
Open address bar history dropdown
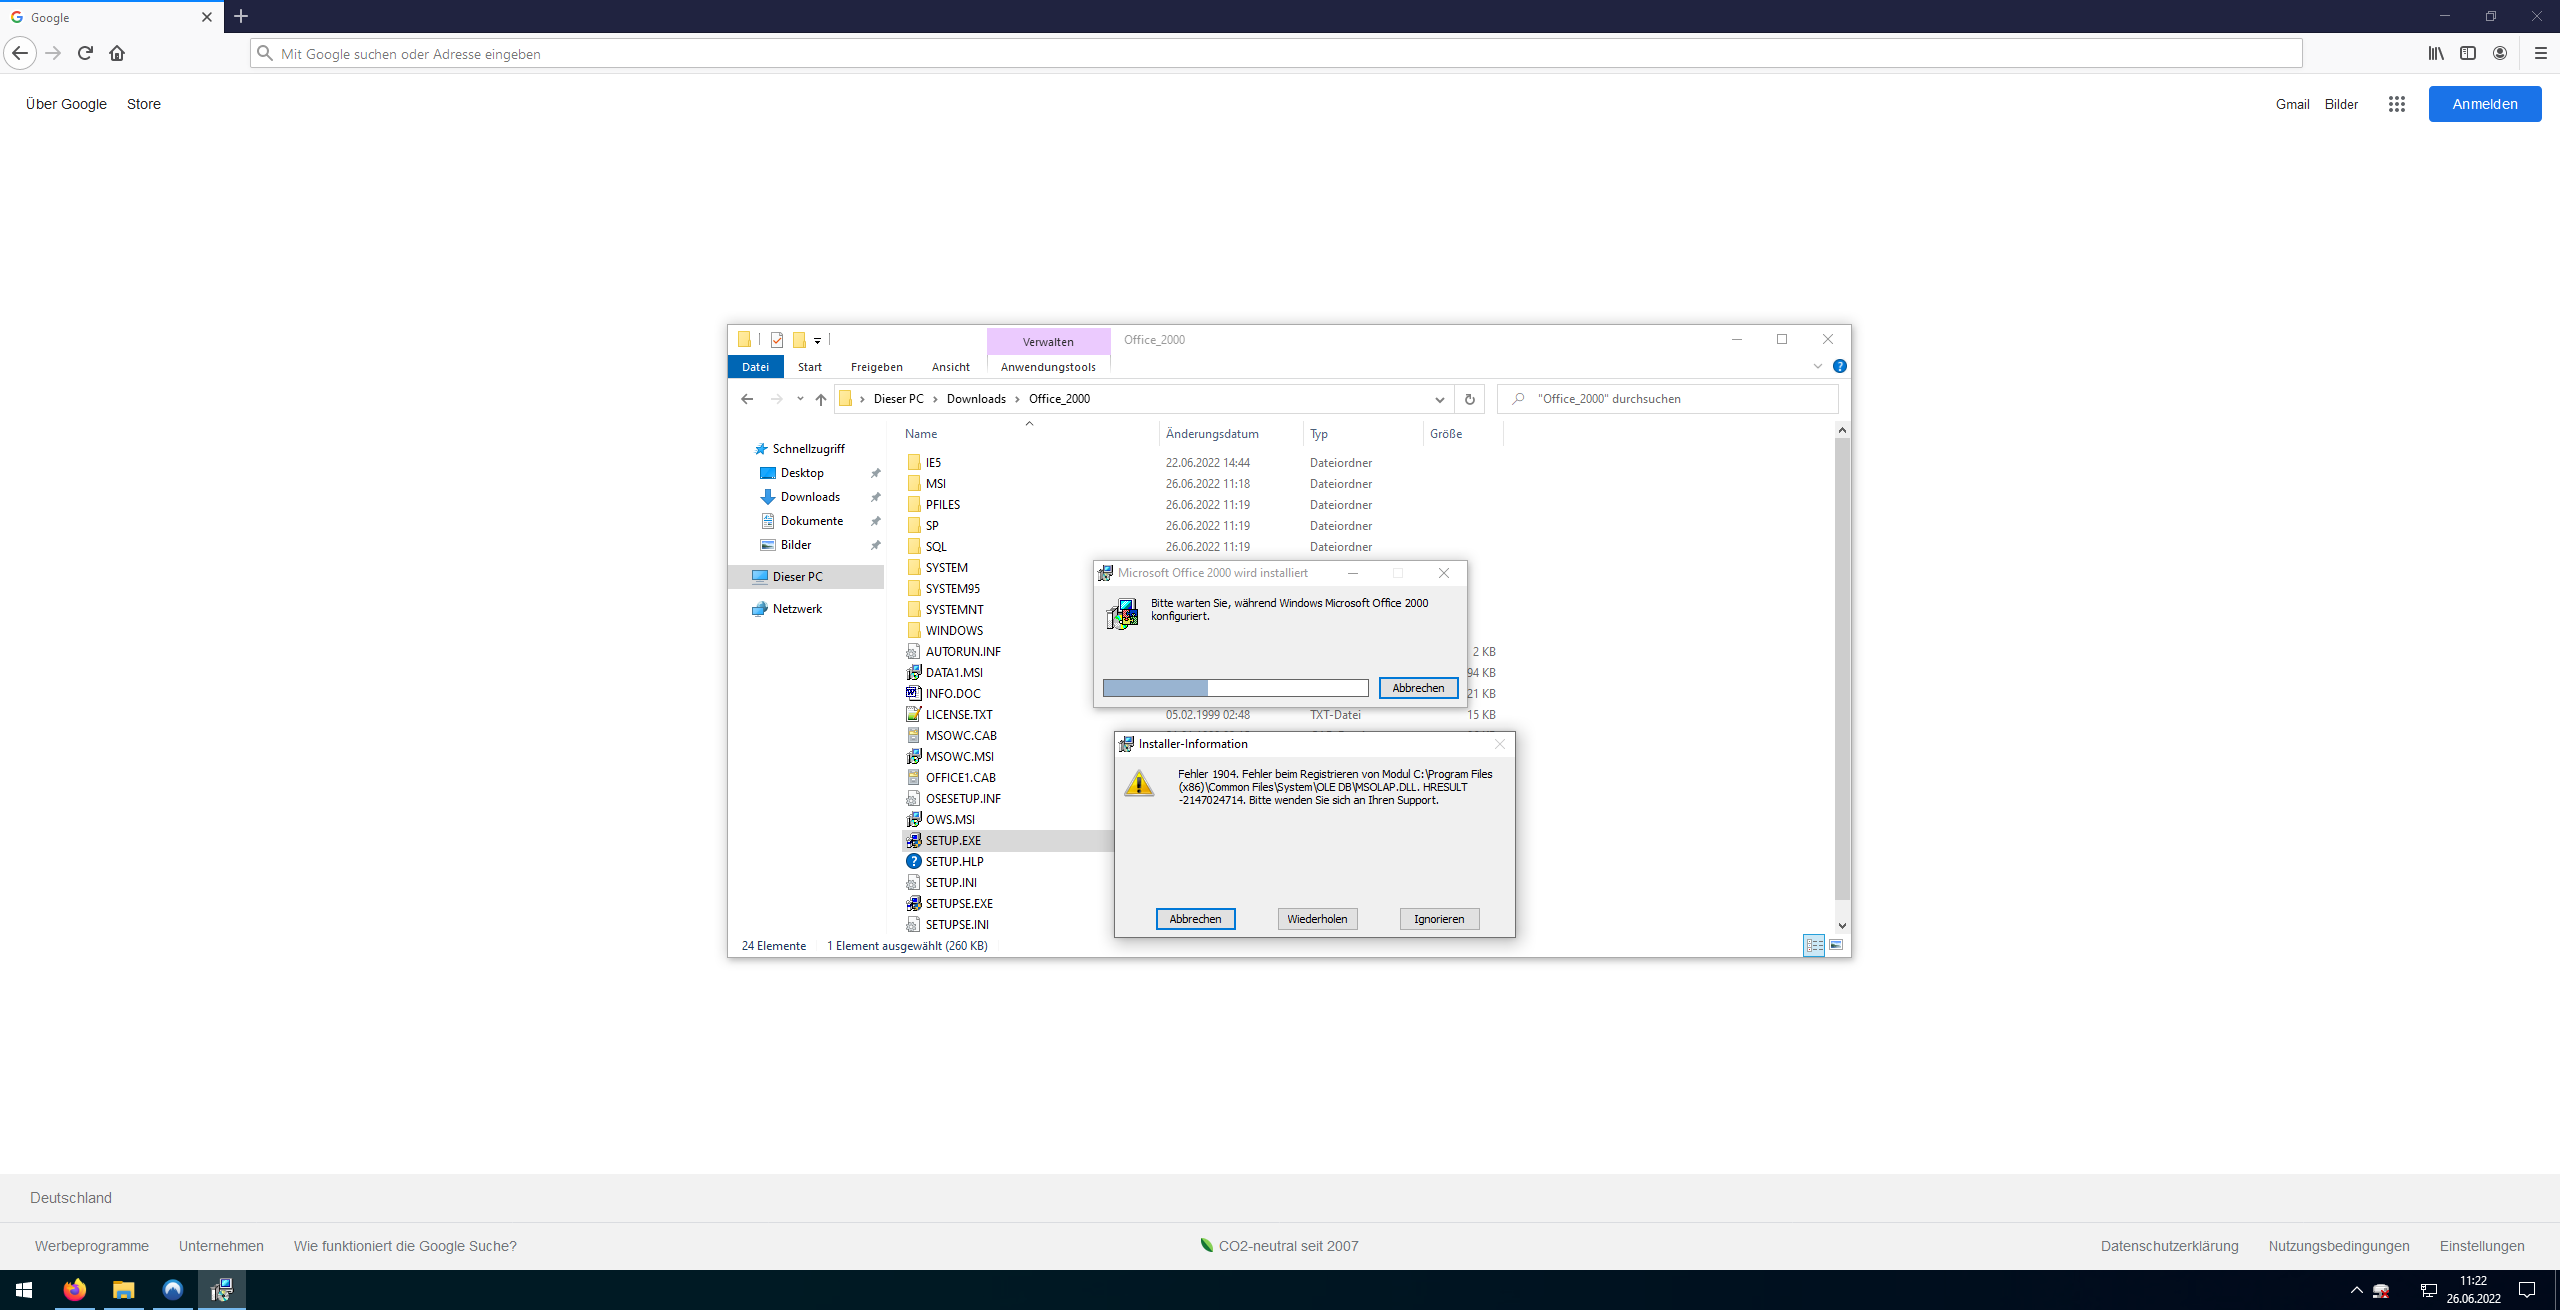coord(1439,399)
